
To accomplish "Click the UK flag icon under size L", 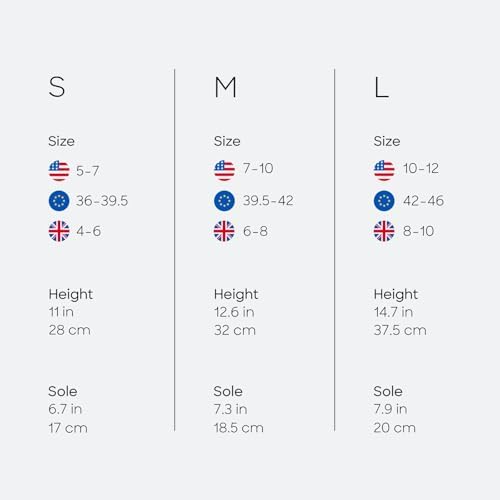I will [384, 231].
